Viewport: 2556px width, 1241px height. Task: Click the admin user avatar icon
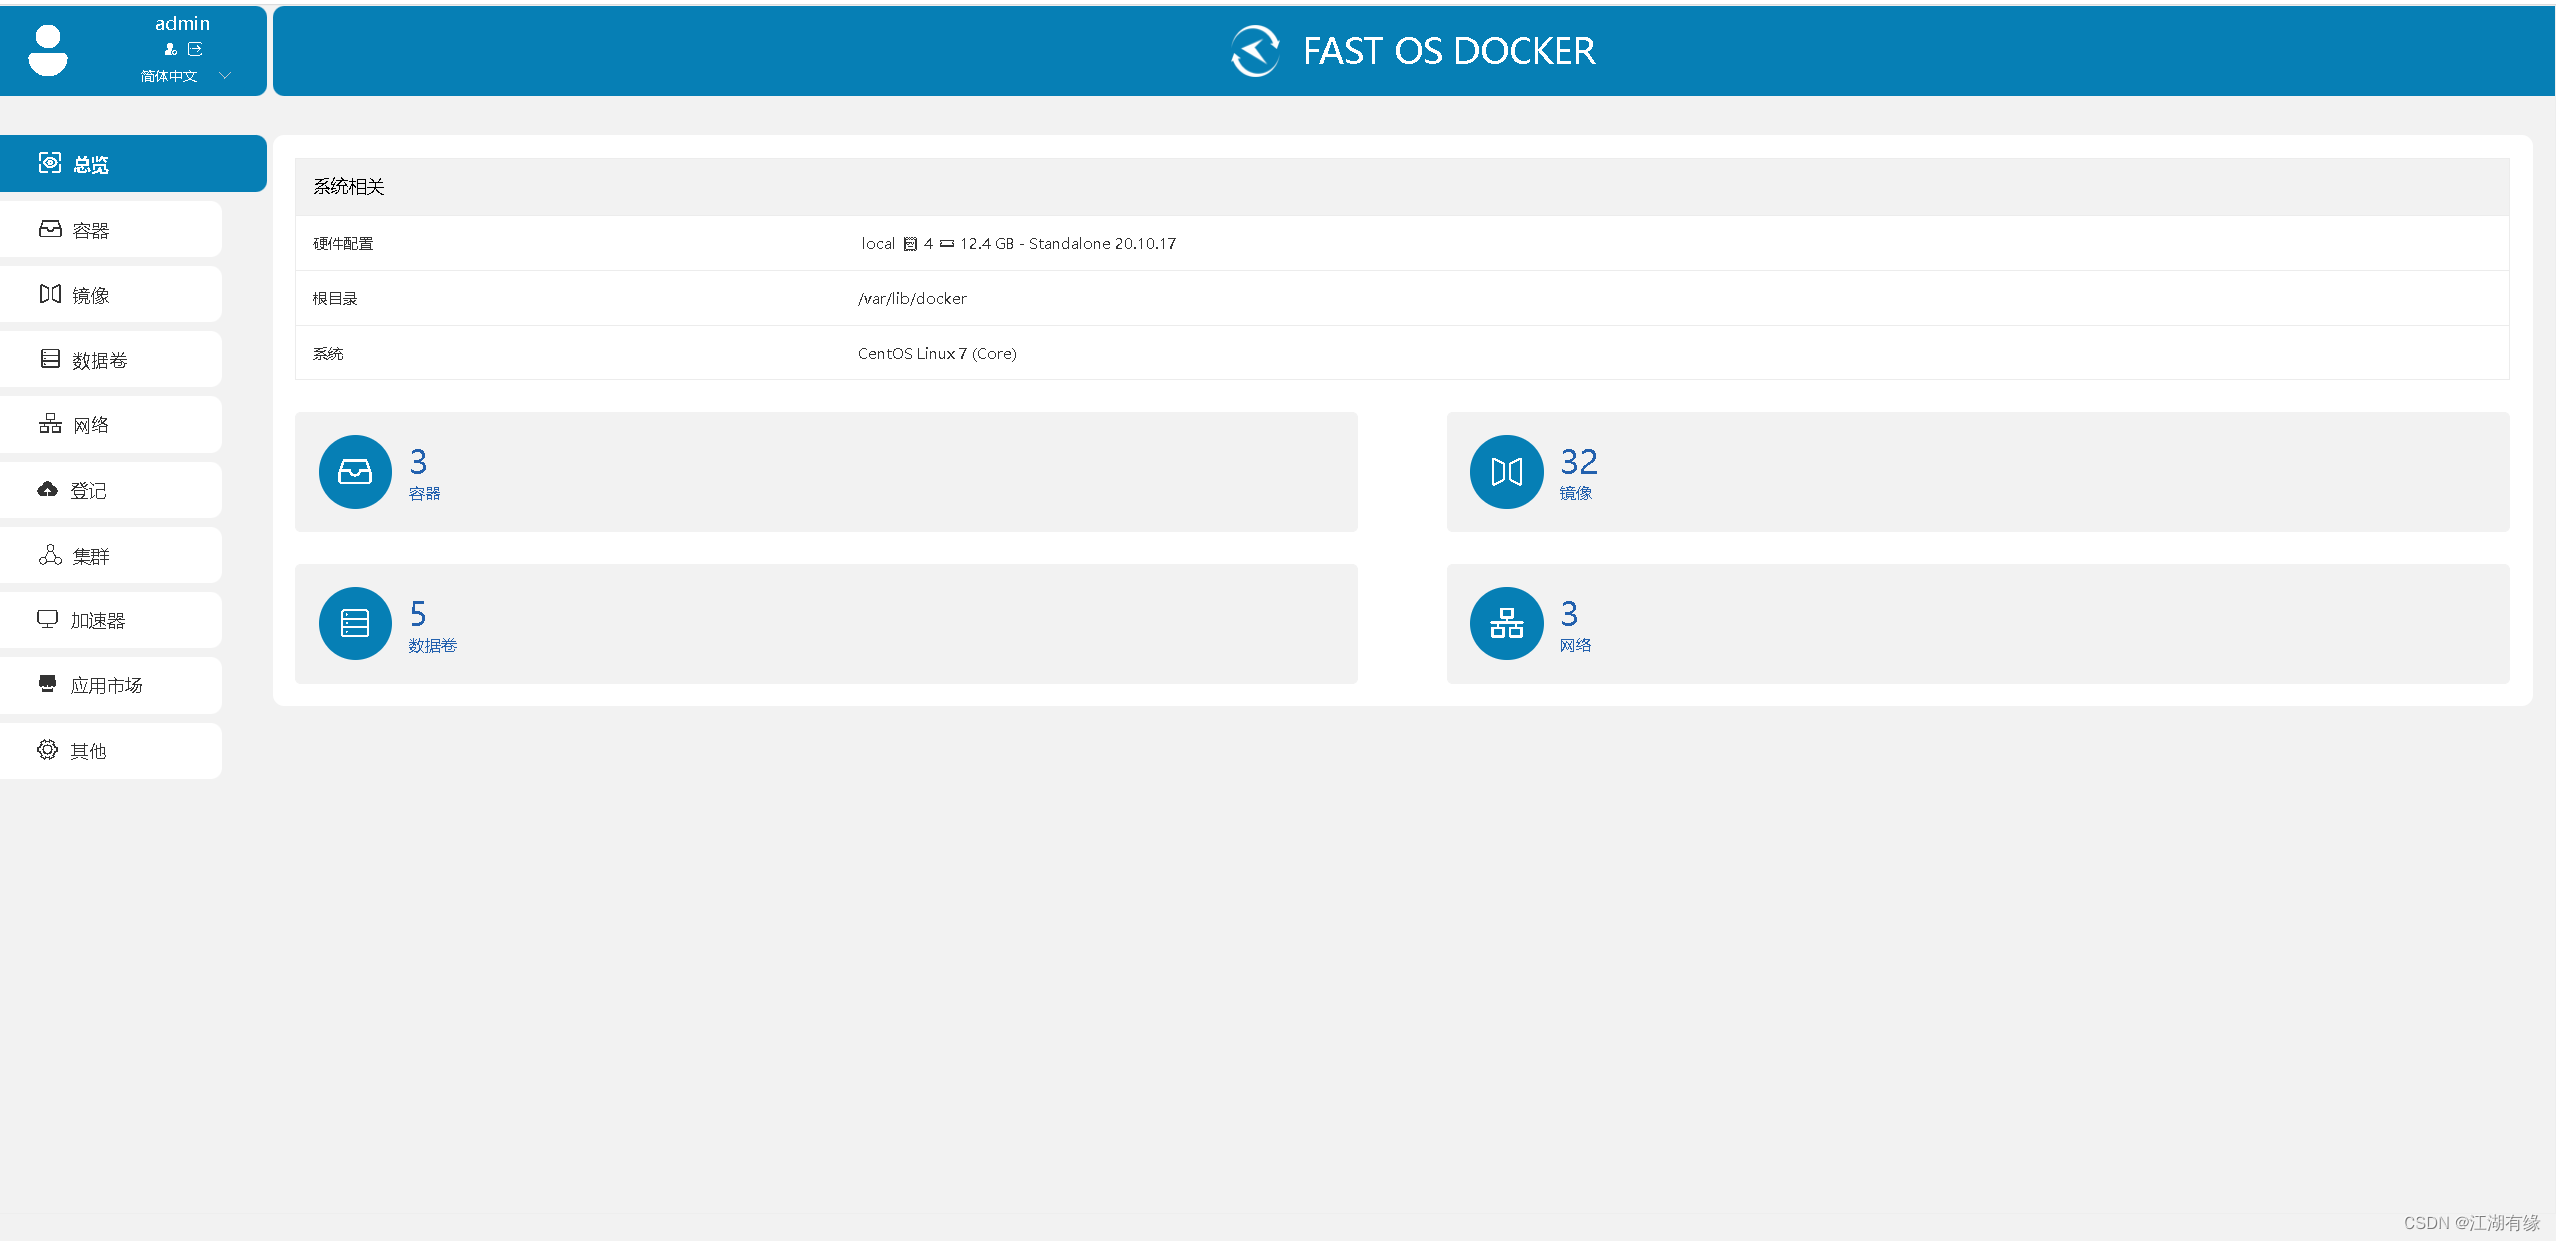pyautogui.click(x=48, y=50)
